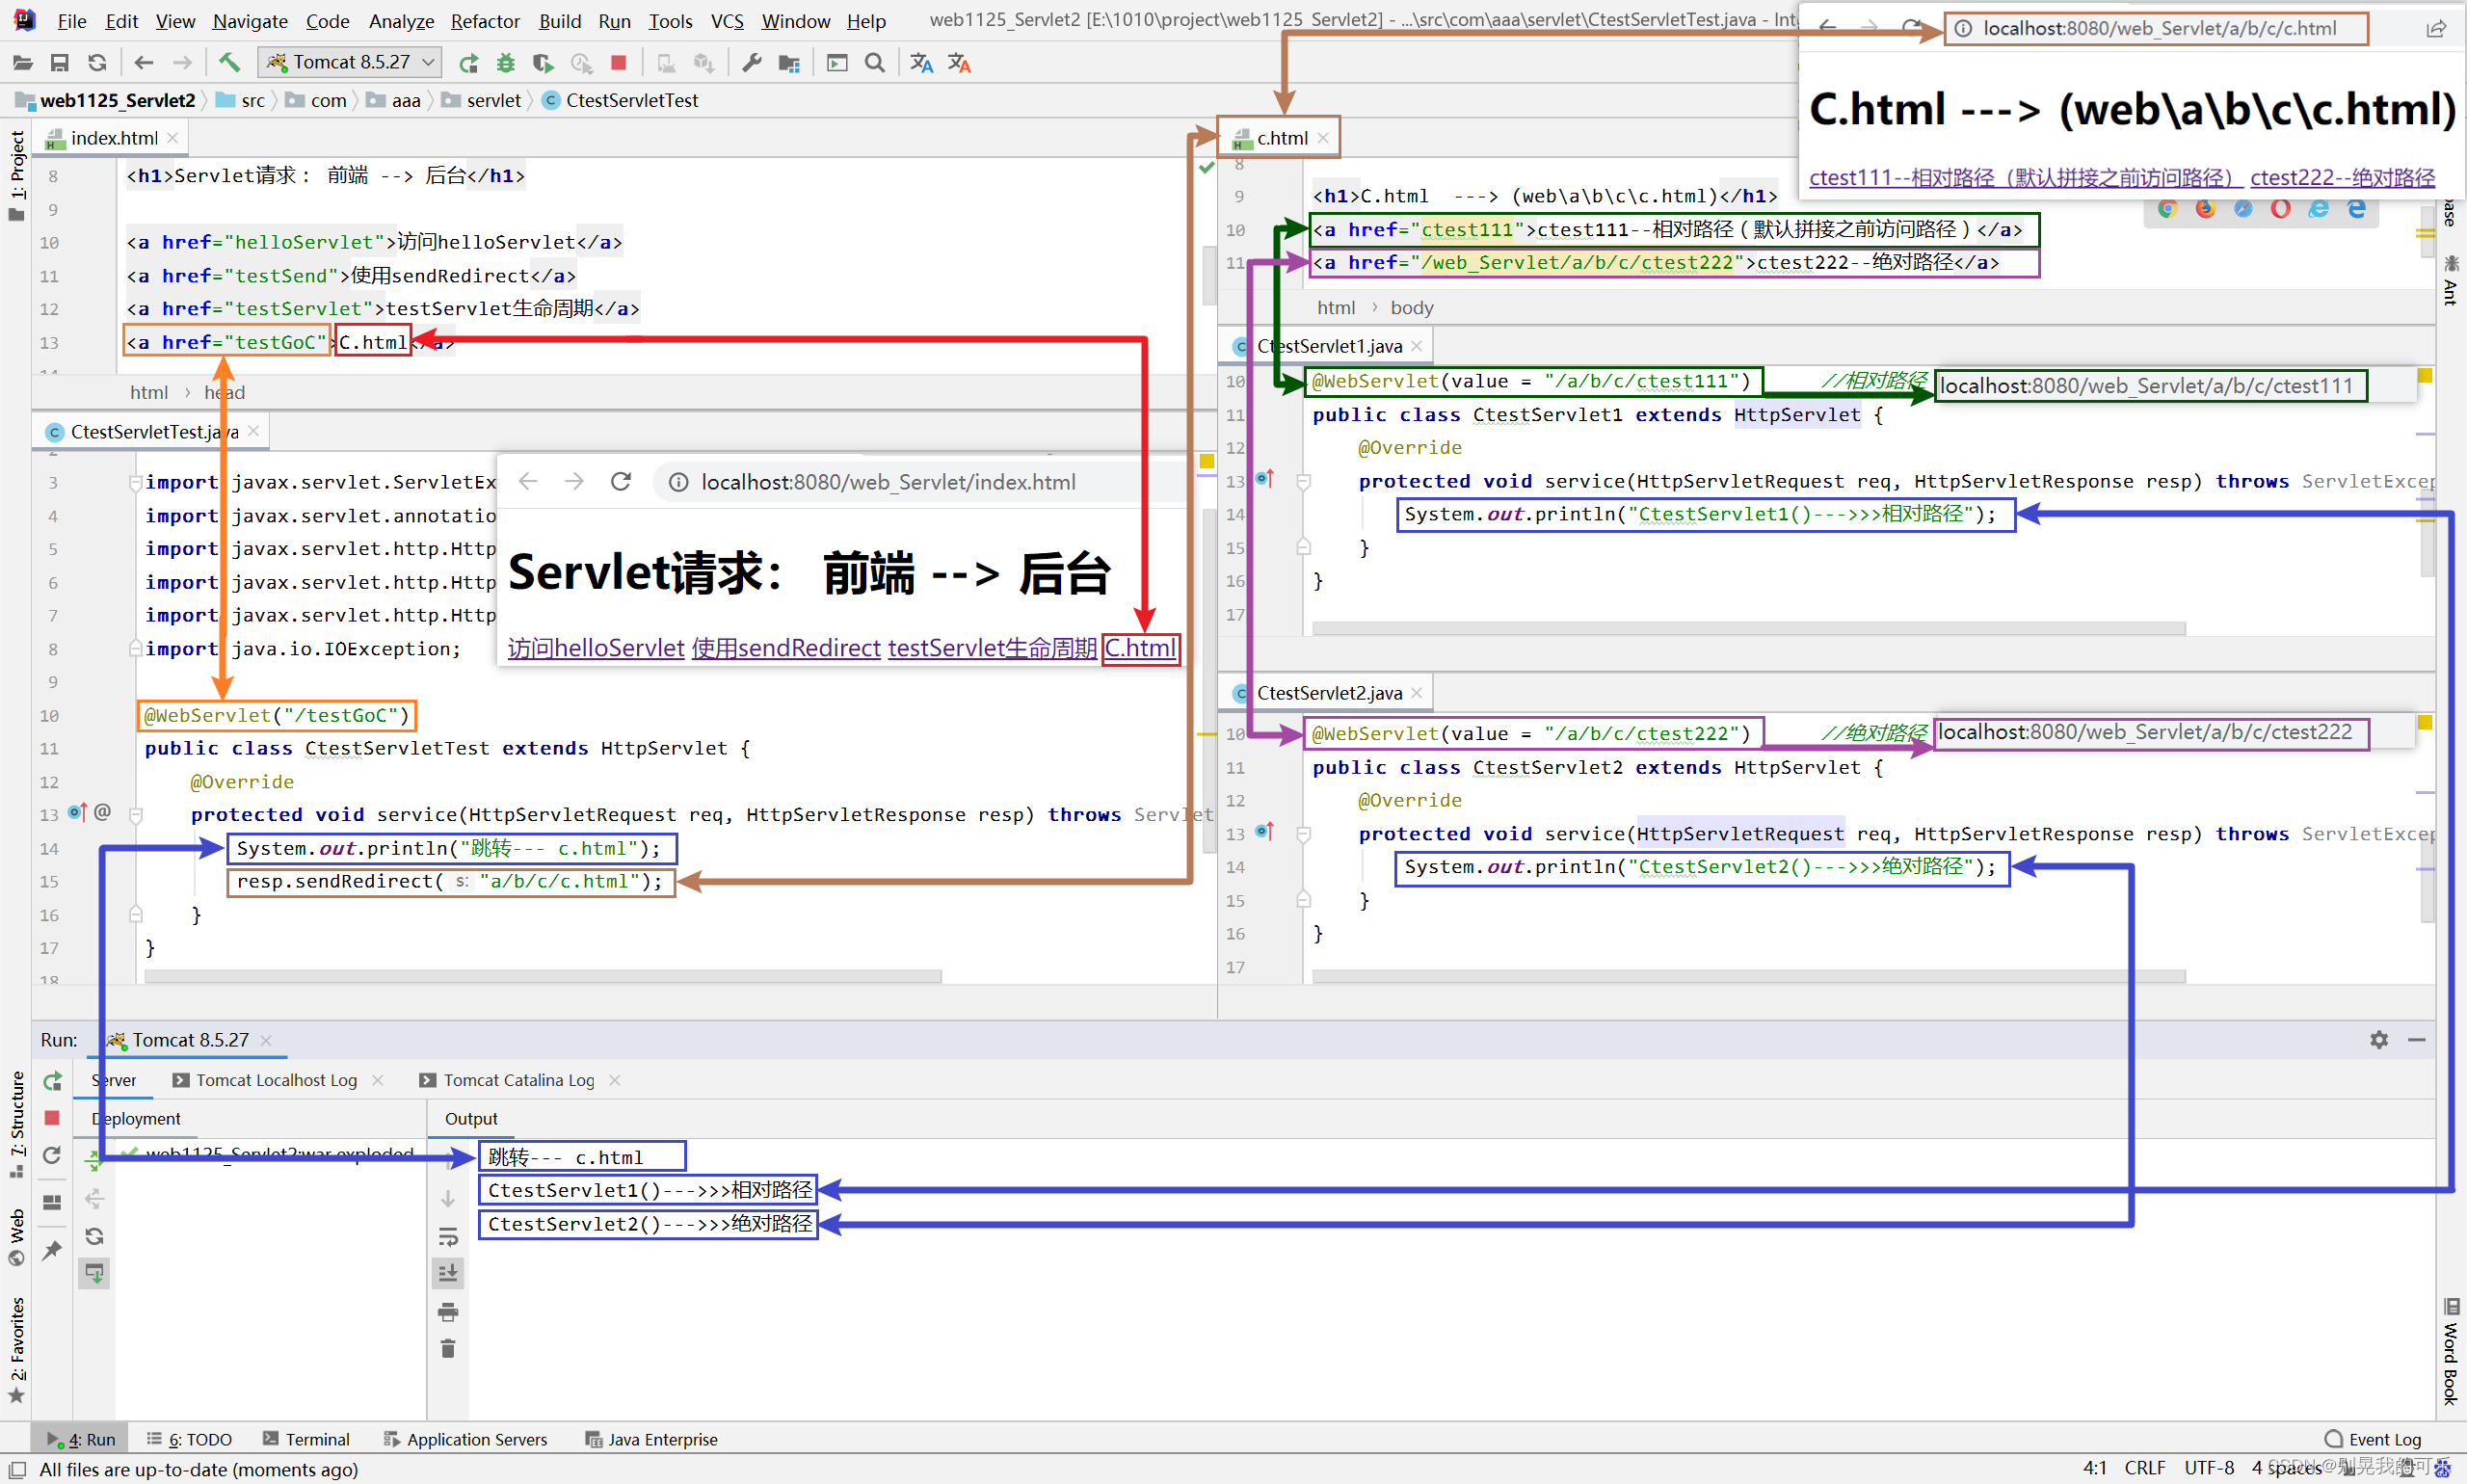Open the Refactor menu
This screenshot has height=1484, width=2467.
click(485, 21)
